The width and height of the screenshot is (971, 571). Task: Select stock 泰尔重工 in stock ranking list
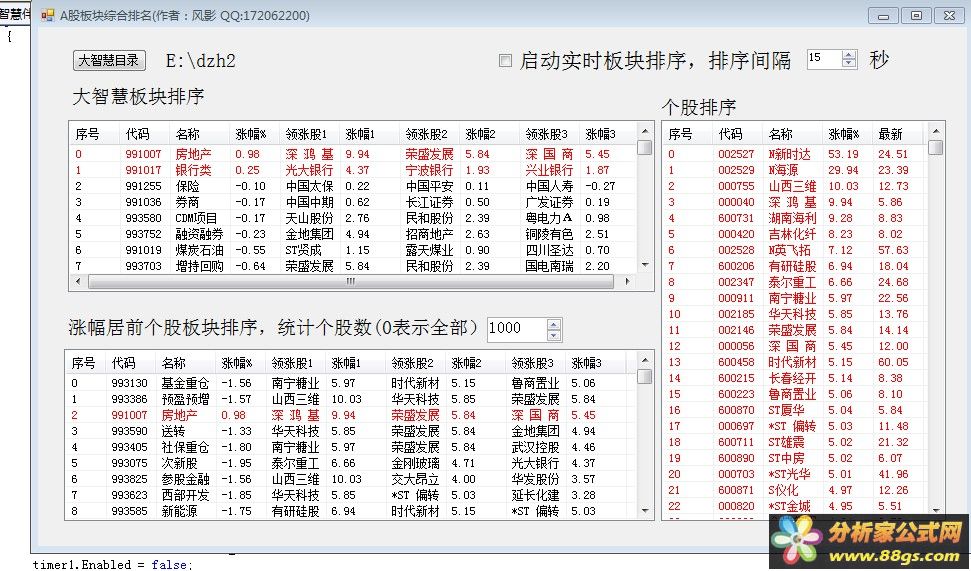point(796,282)
